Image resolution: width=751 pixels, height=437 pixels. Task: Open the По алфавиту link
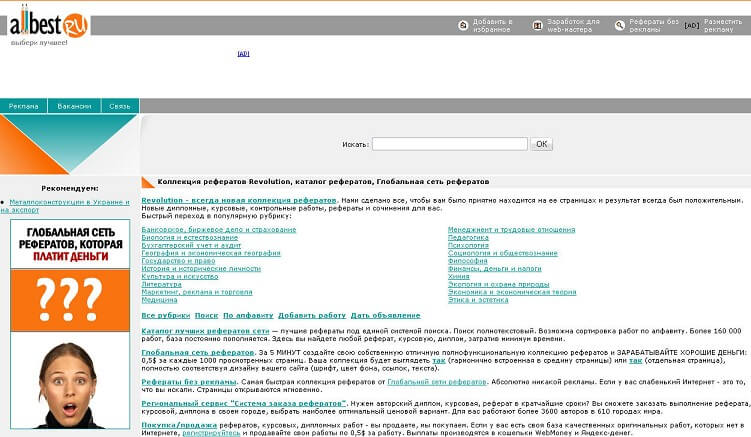(248, 315)
